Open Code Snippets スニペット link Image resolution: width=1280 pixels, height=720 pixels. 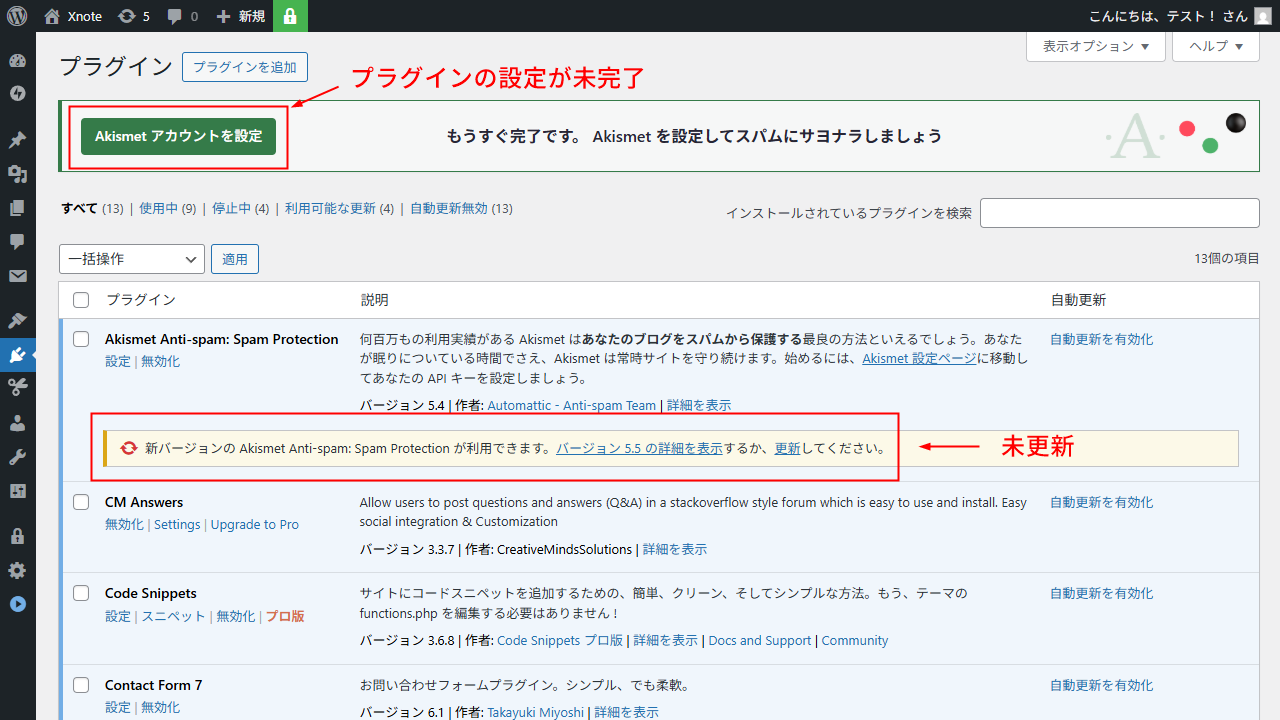[x=173, y=616]
